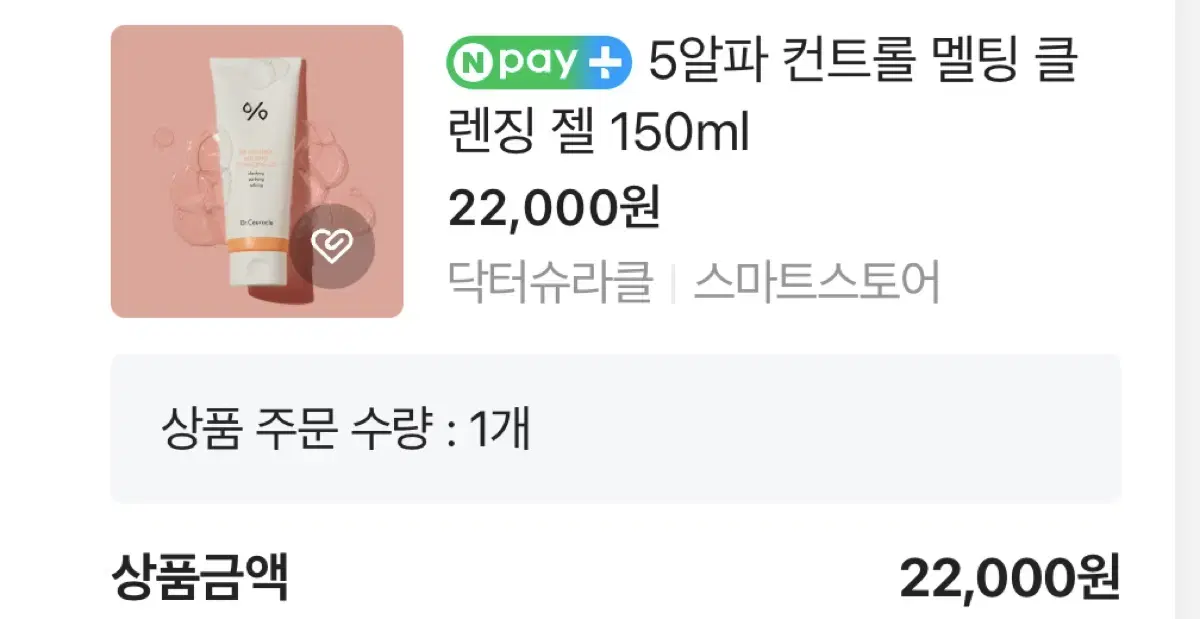Viewport: 1200px width, 619px height.
Task: Click the 스마트스토어 link
Action: [816, 283]
